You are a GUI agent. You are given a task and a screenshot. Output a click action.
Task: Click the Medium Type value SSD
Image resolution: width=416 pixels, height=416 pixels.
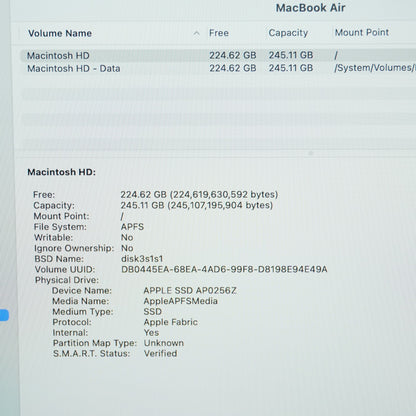click(153, 312)
